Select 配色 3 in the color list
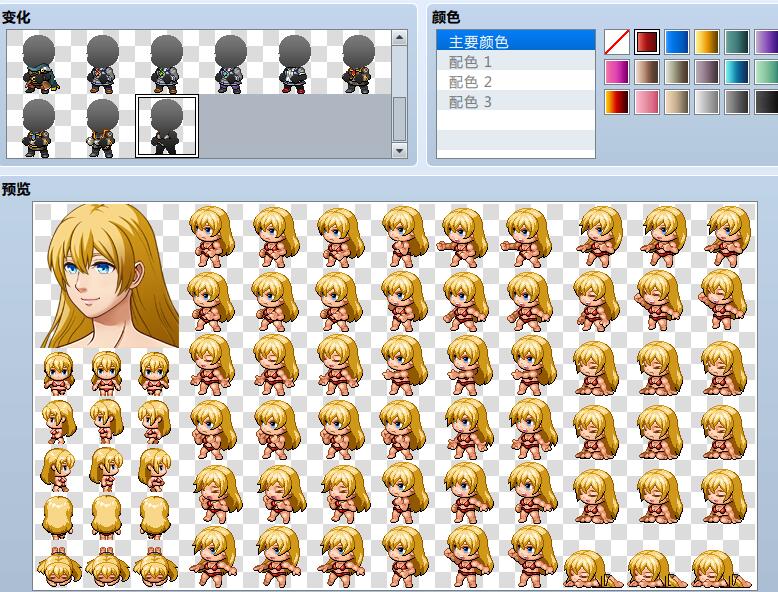Viewport: 778px width, 592px height. pyautogui.click(x=516, y=101)
